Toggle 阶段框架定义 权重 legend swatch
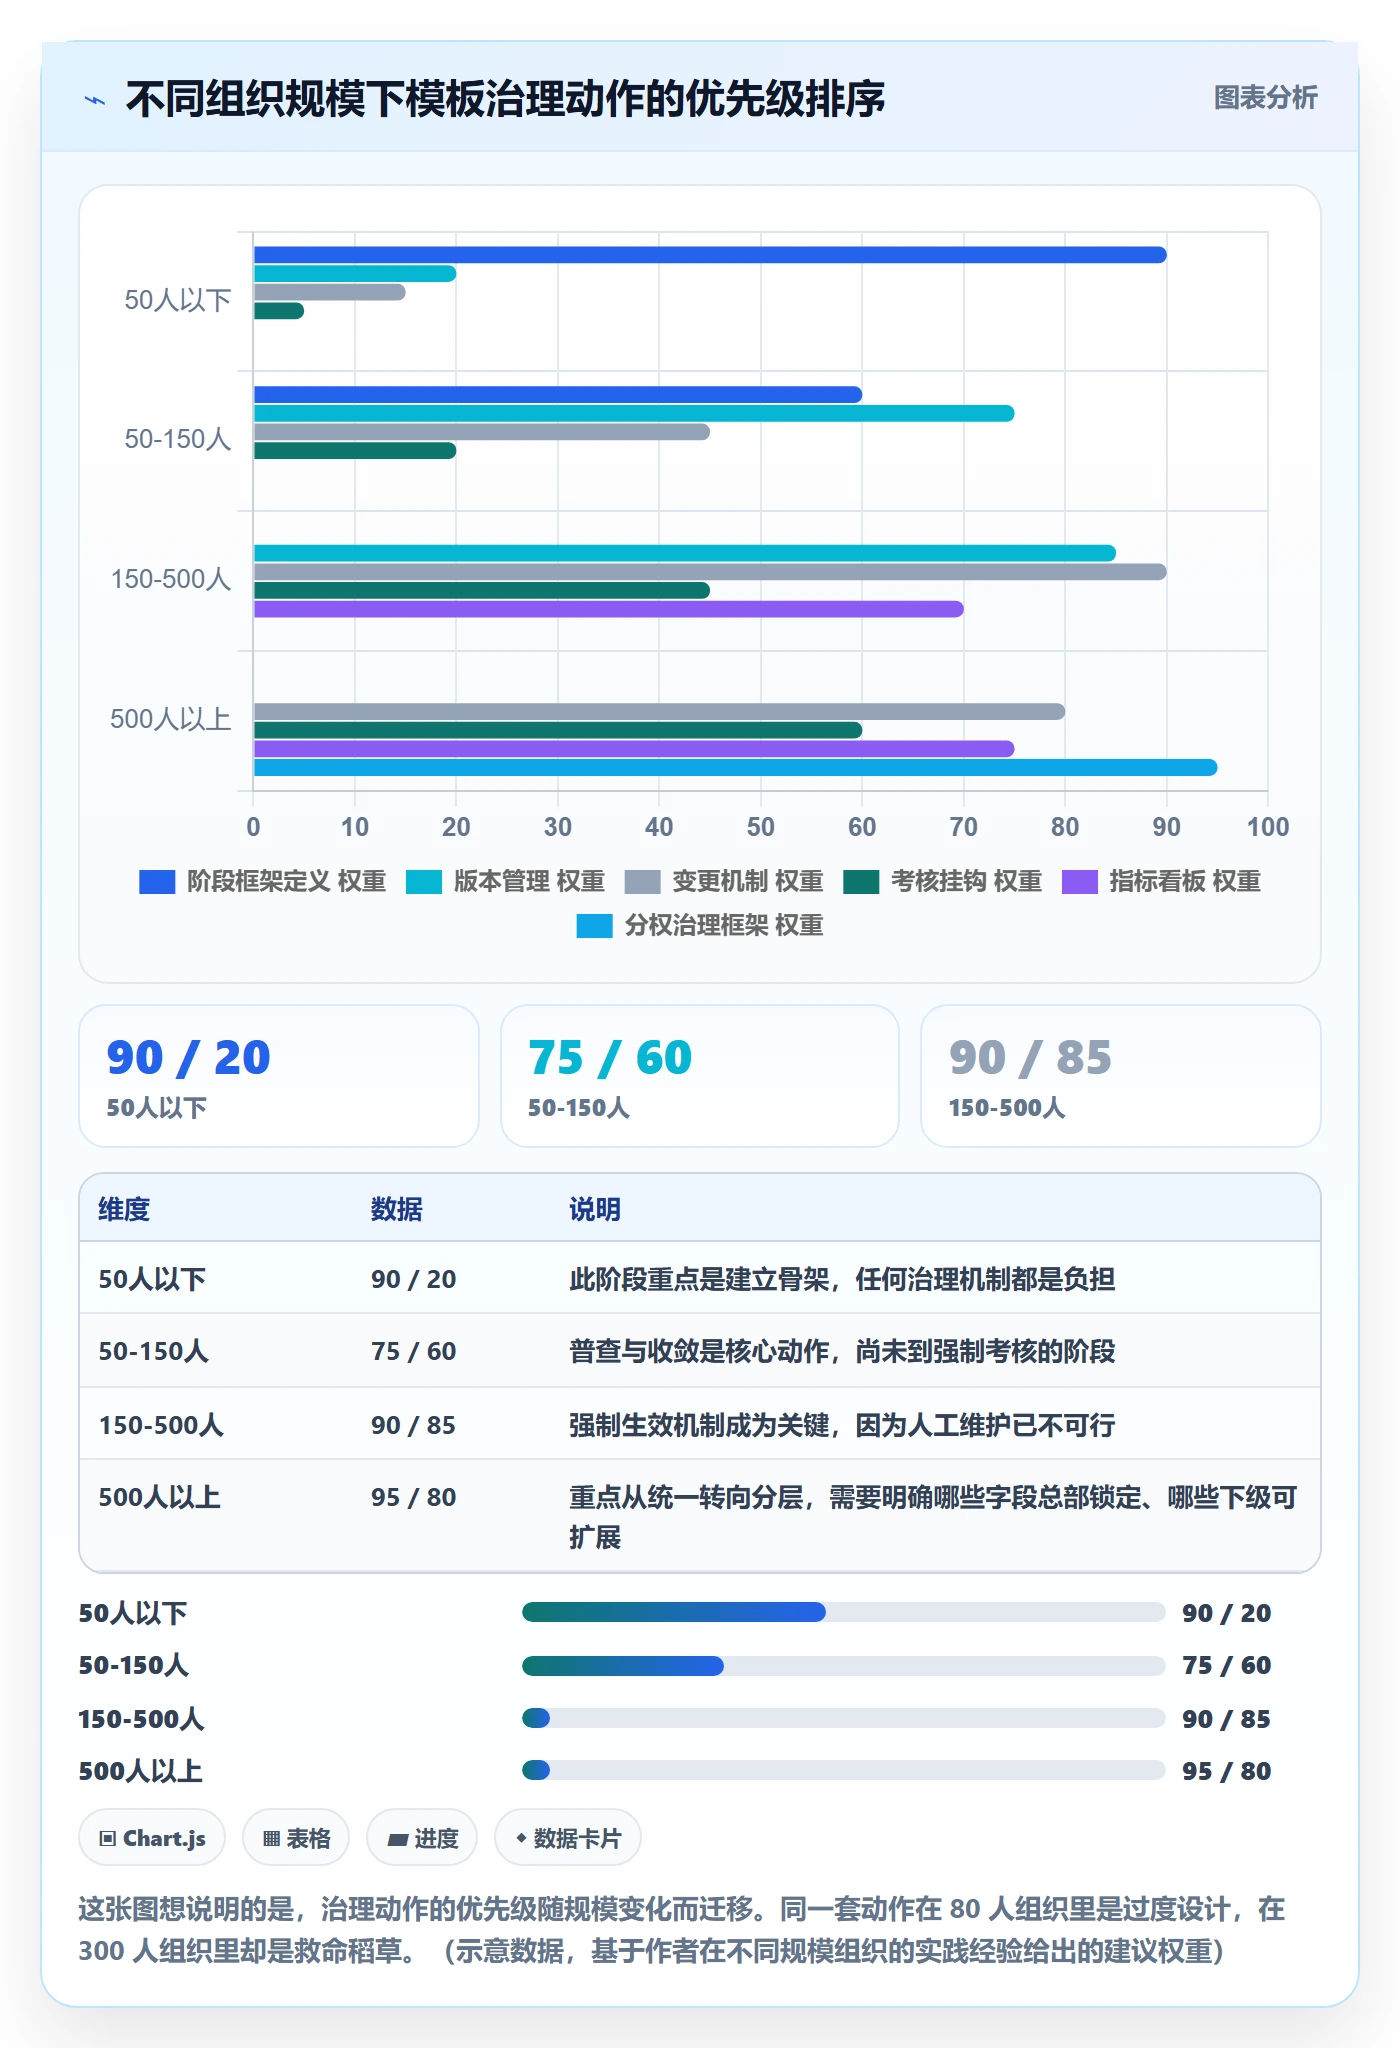Screen dimensions: 1400x2048 (x=157, y=881)
